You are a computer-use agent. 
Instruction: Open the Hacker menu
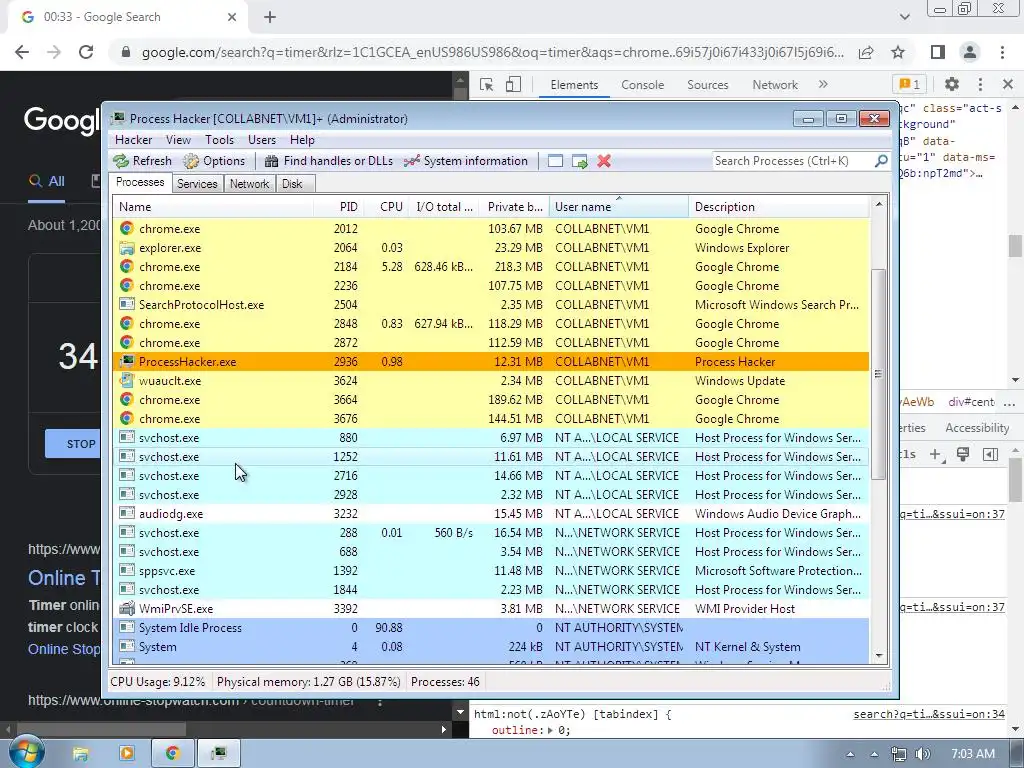[133, 140]
